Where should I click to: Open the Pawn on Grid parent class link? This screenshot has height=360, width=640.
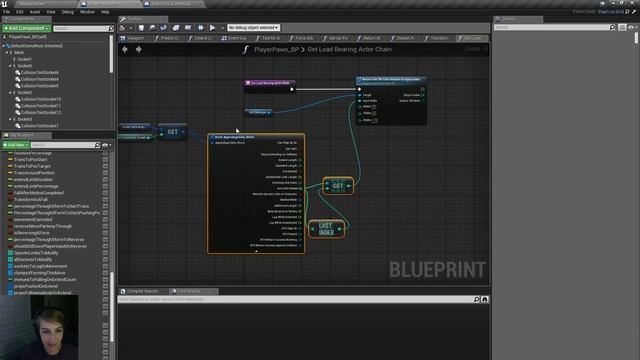611,12
